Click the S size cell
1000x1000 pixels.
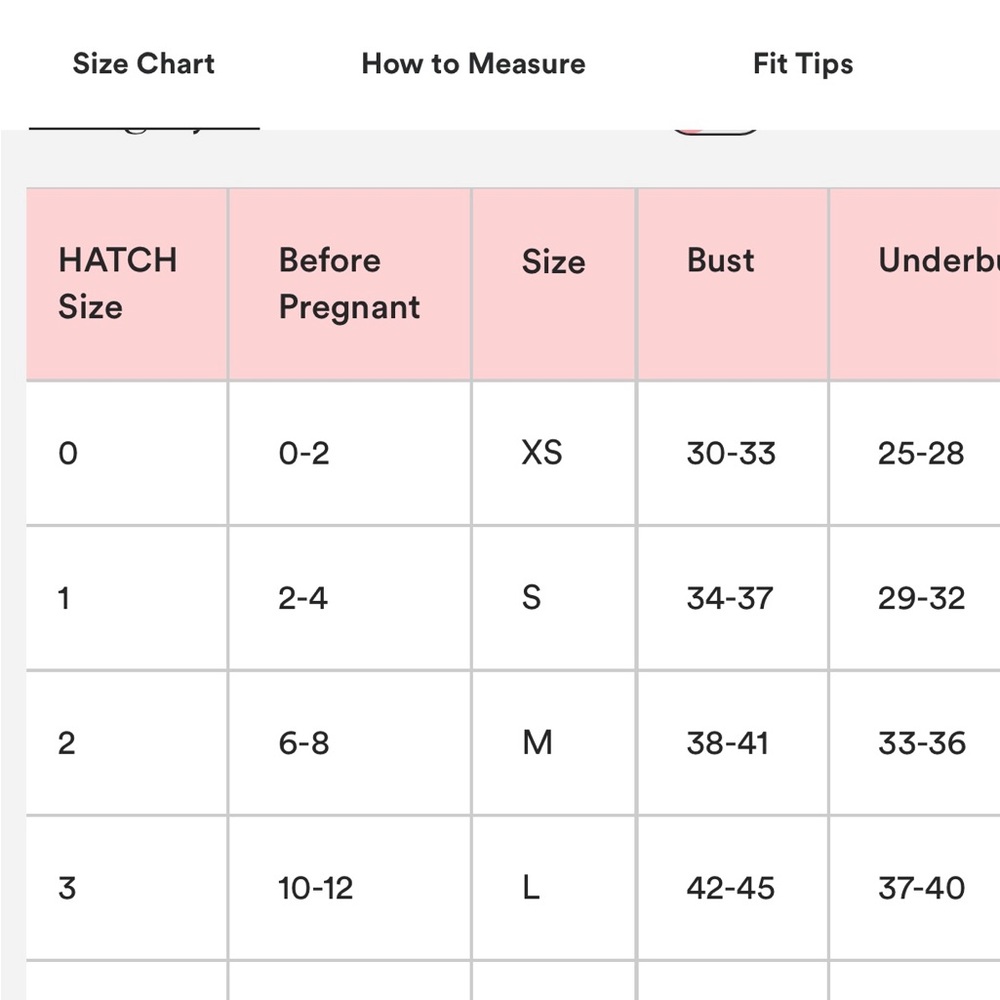point(554,598)
